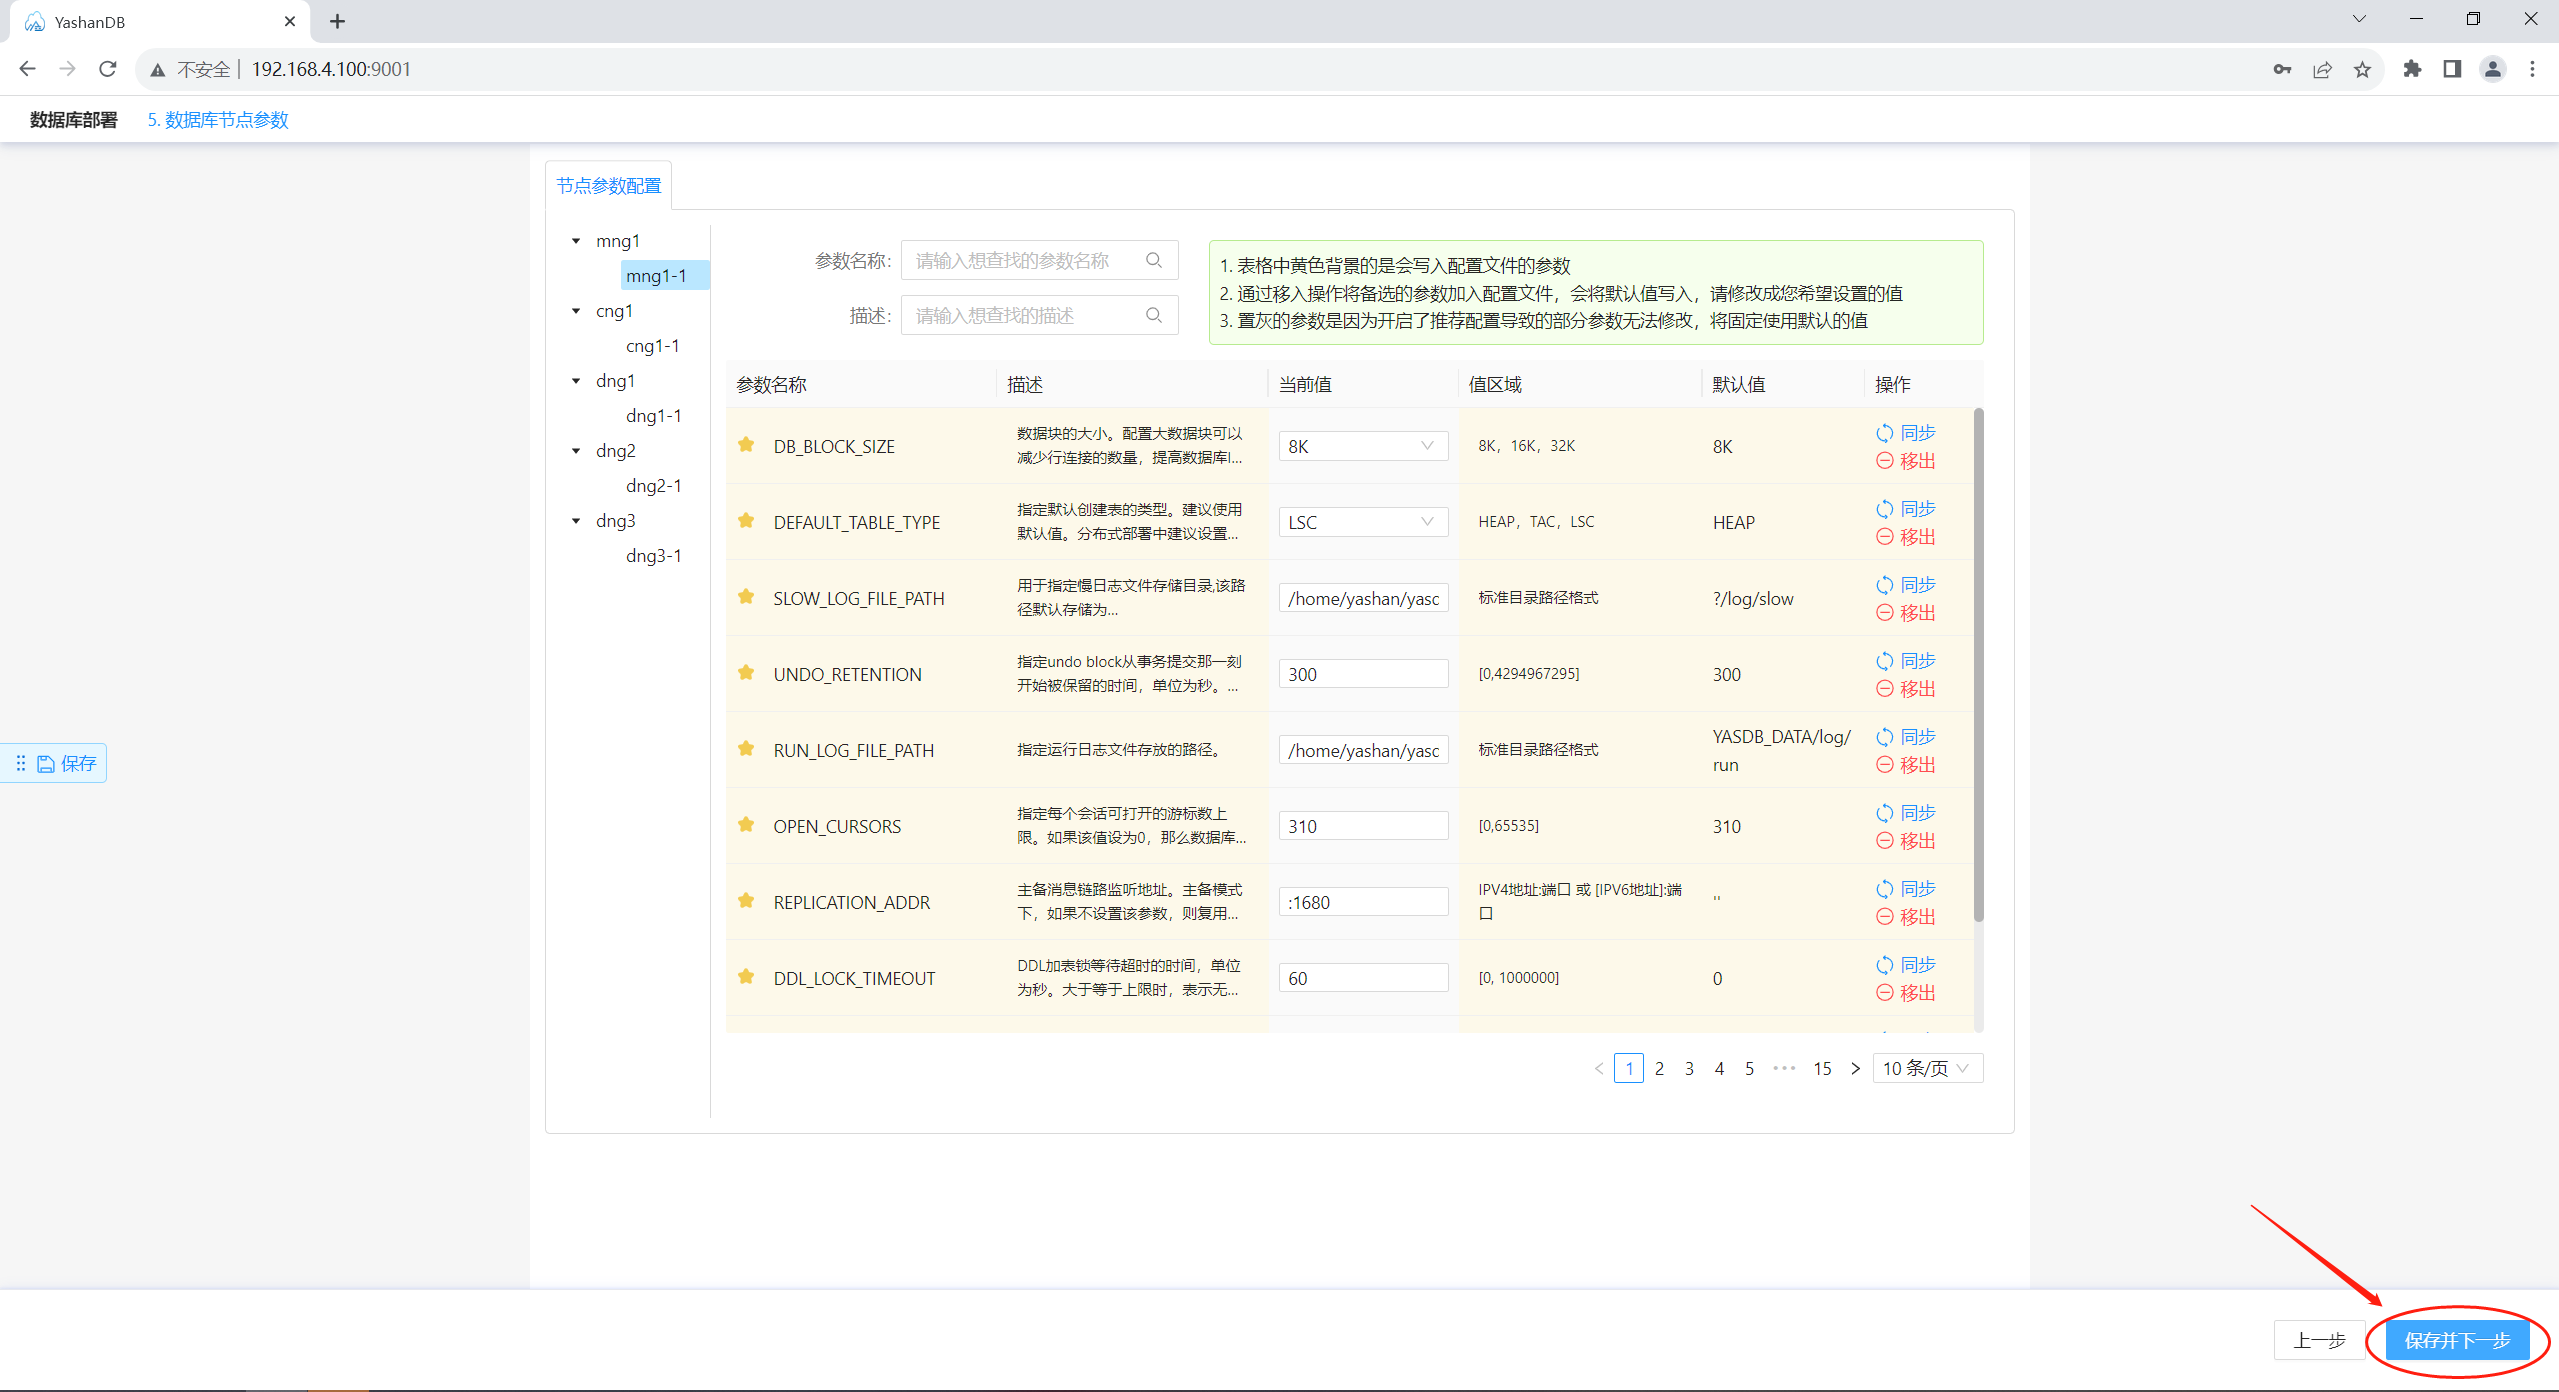2559x1392 pixels.
Task: Open the 10 条/页 page size dropdown
Action: coord(1927,1068)
